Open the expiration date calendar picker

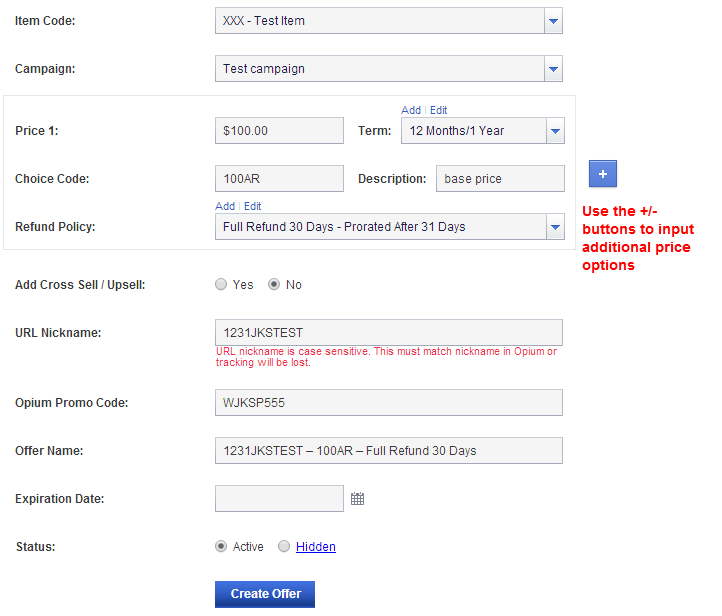click(x=357, y=499)
